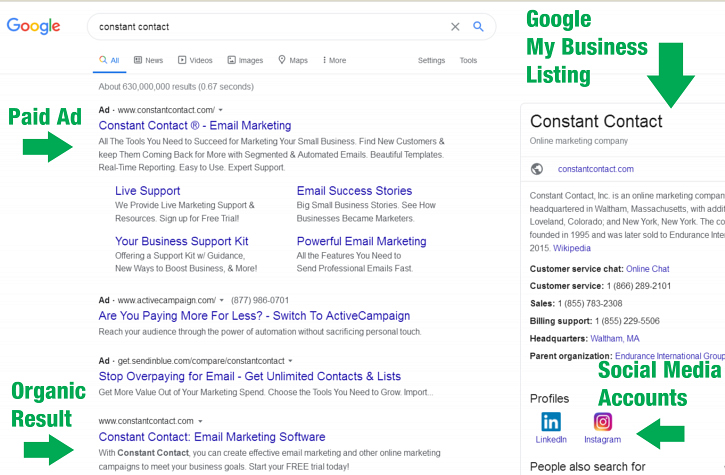Open the Live Support sitelink

coord(147,191)
